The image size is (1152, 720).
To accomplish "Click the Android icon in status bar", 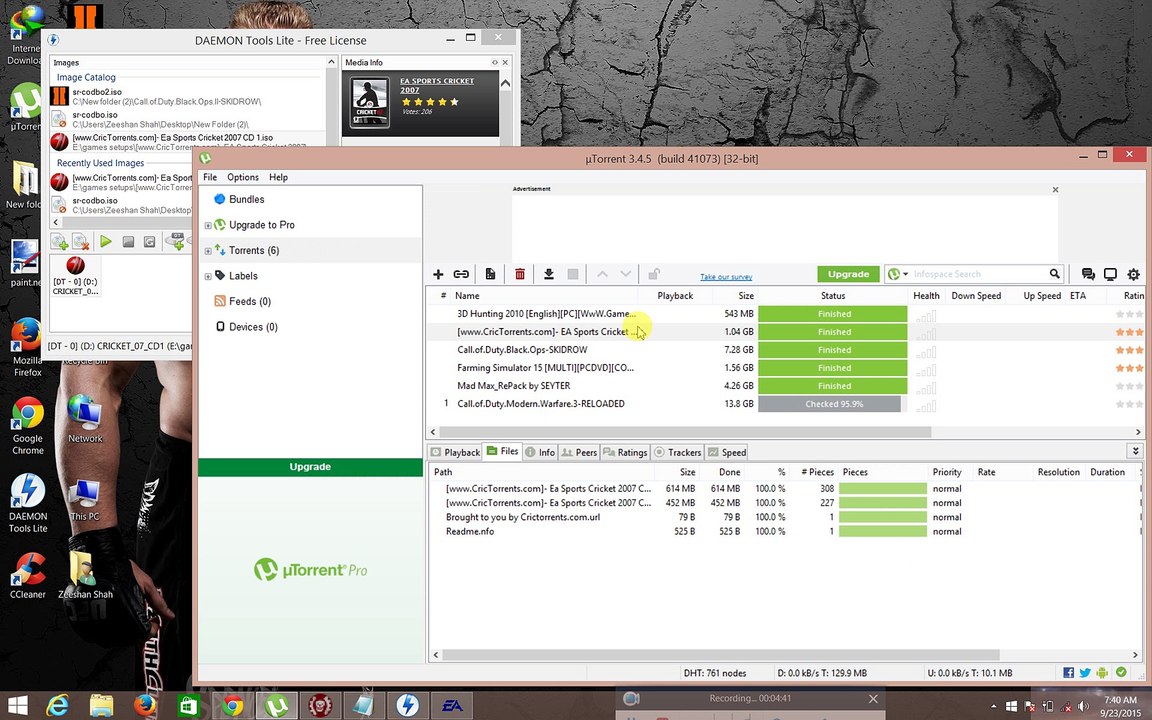I will (1102, 672).
